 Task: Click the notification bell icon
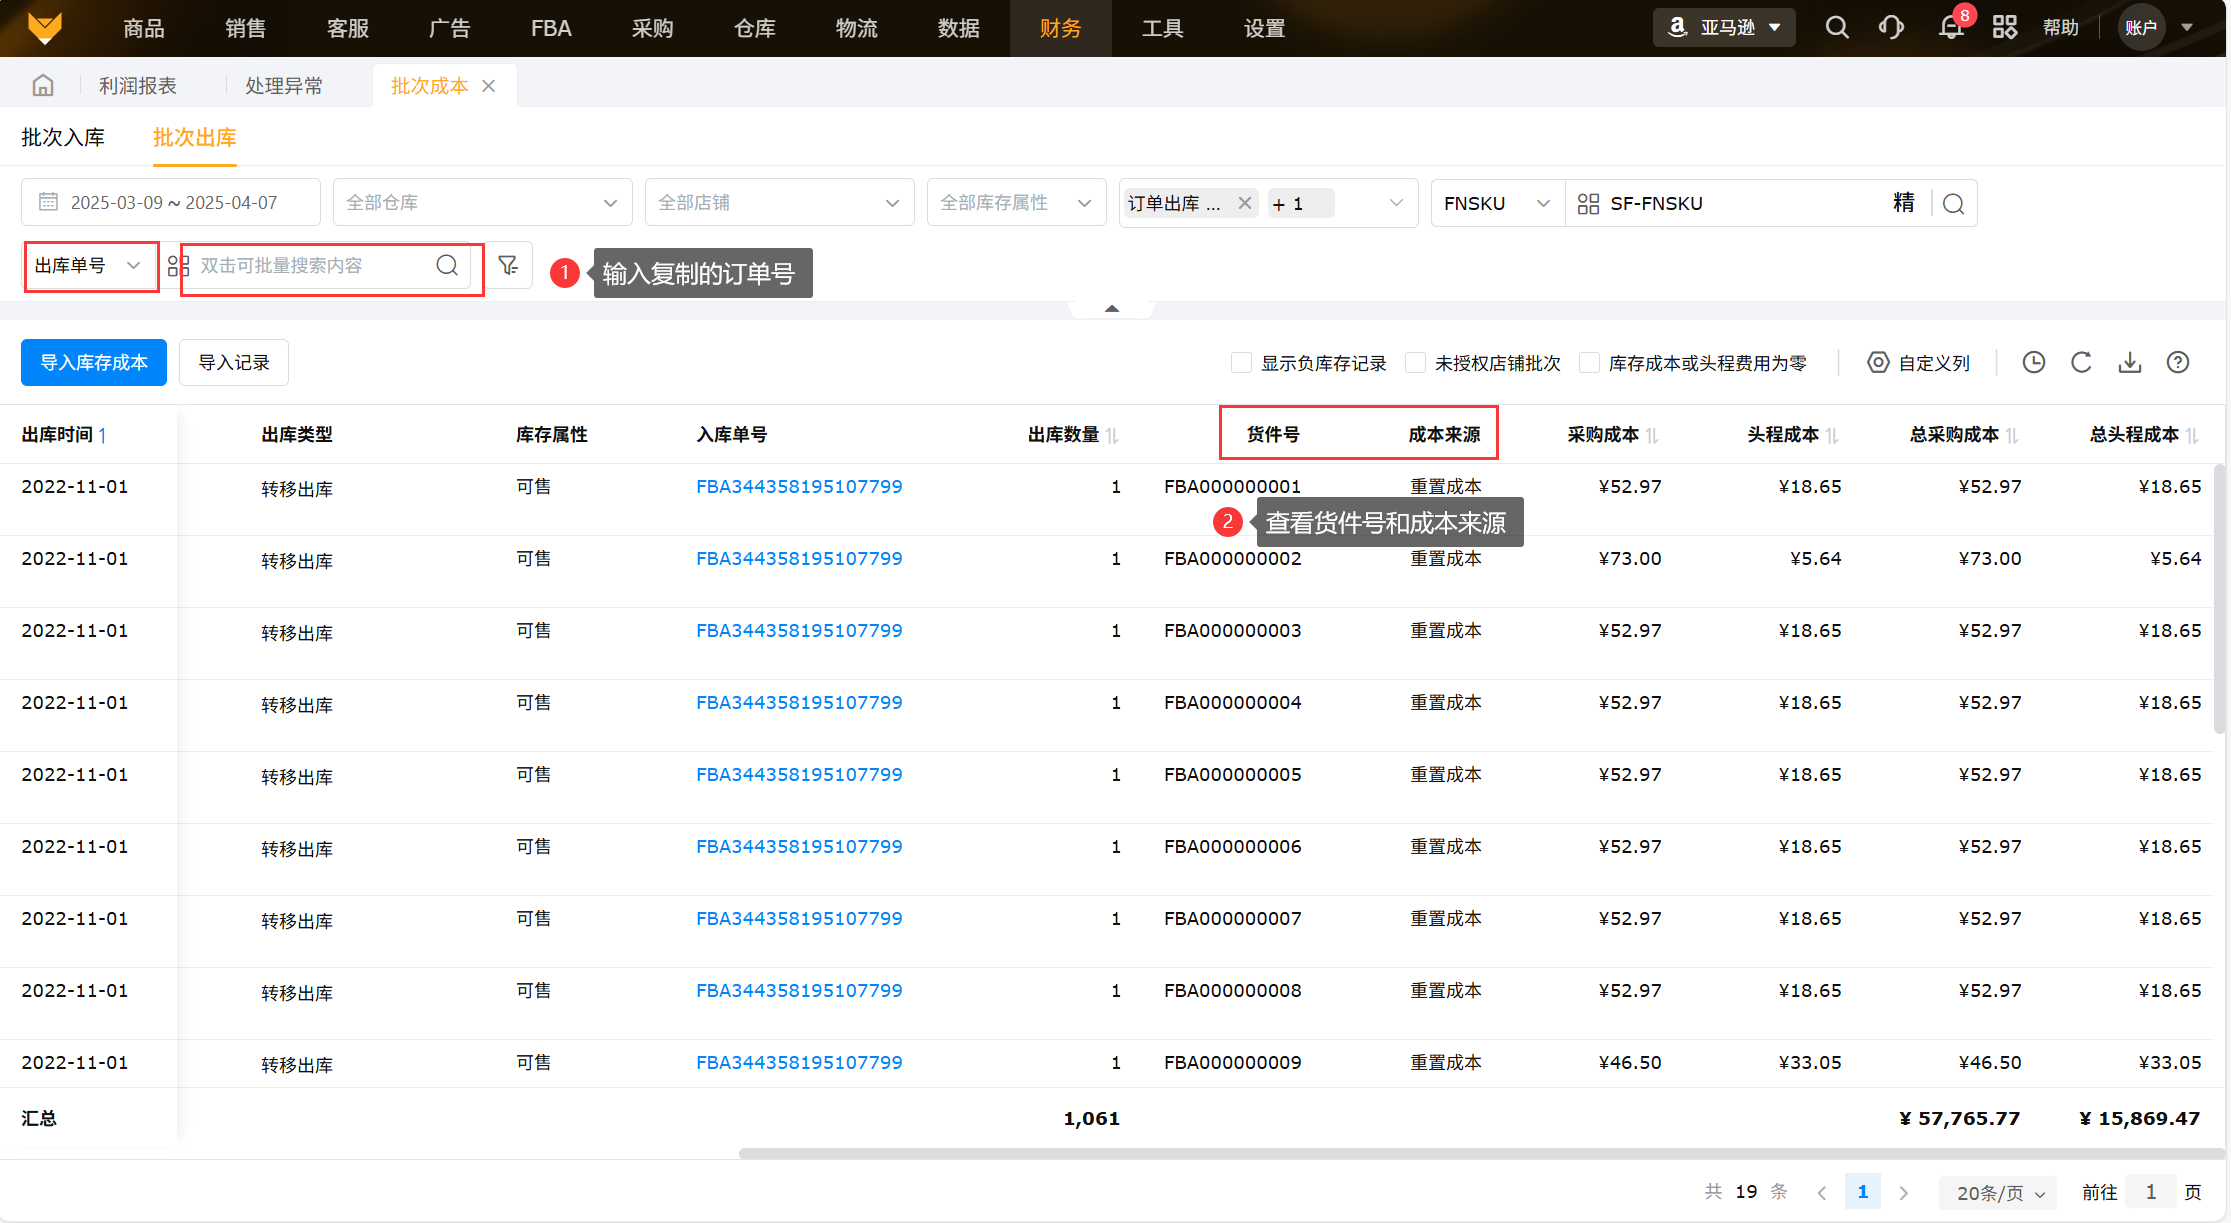[x=1950, y=27]
